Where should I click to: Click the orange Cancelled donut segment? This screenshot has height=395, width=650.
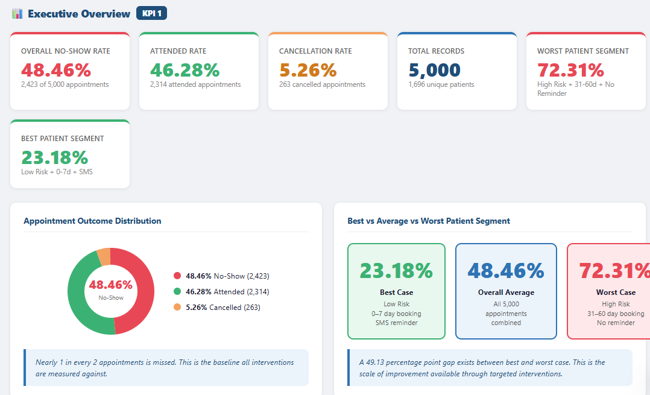tap(104, 256)
